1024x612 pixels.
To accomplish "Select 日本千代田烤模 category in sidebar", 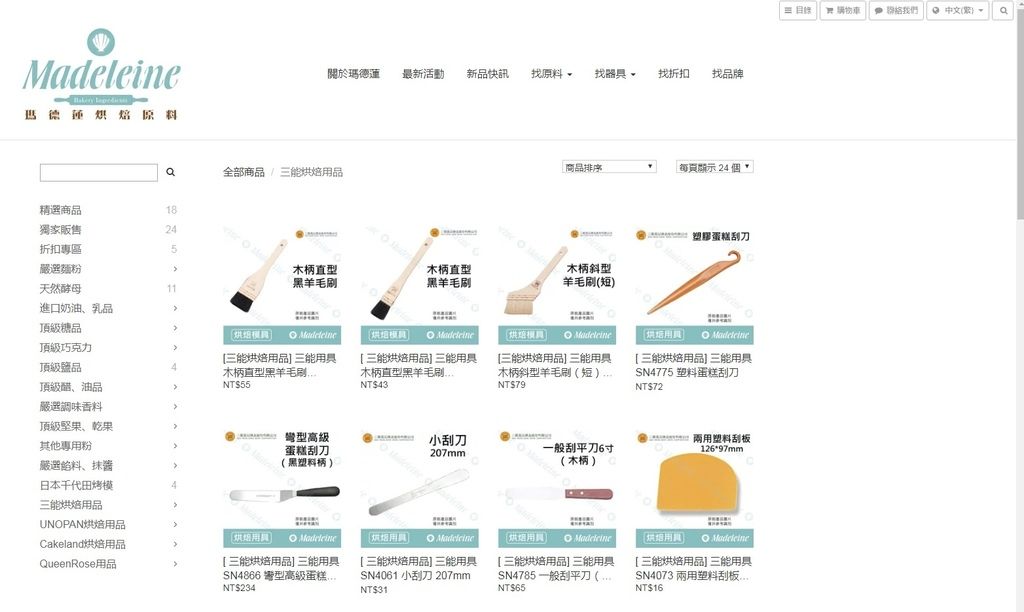I will (x=76, y=485).
